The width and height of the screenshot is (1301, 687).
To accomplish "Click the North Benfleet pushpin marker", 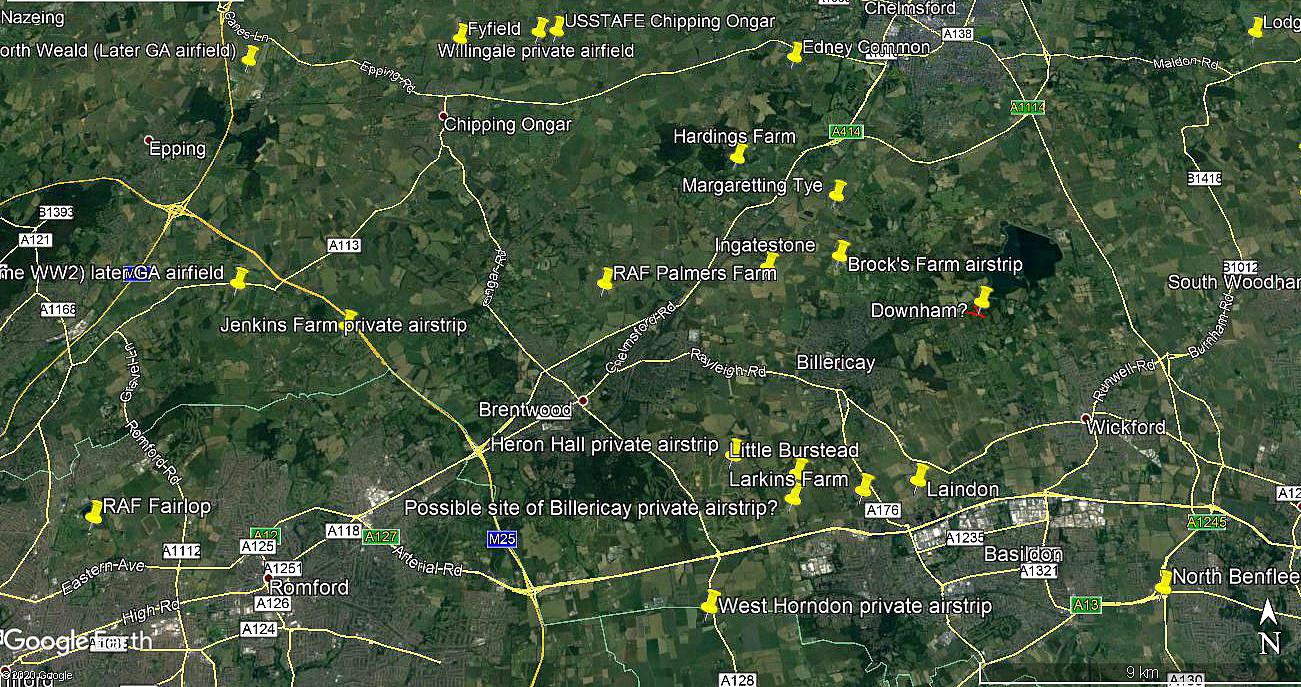I will pos(1164,582).
